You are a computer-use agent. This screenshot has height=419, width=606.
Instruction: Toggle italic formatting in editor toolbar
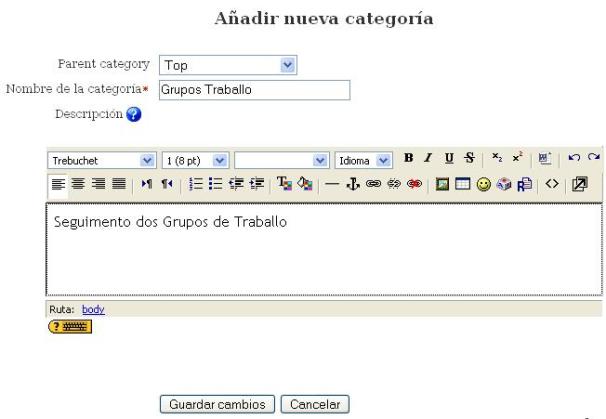click(428, 158)
